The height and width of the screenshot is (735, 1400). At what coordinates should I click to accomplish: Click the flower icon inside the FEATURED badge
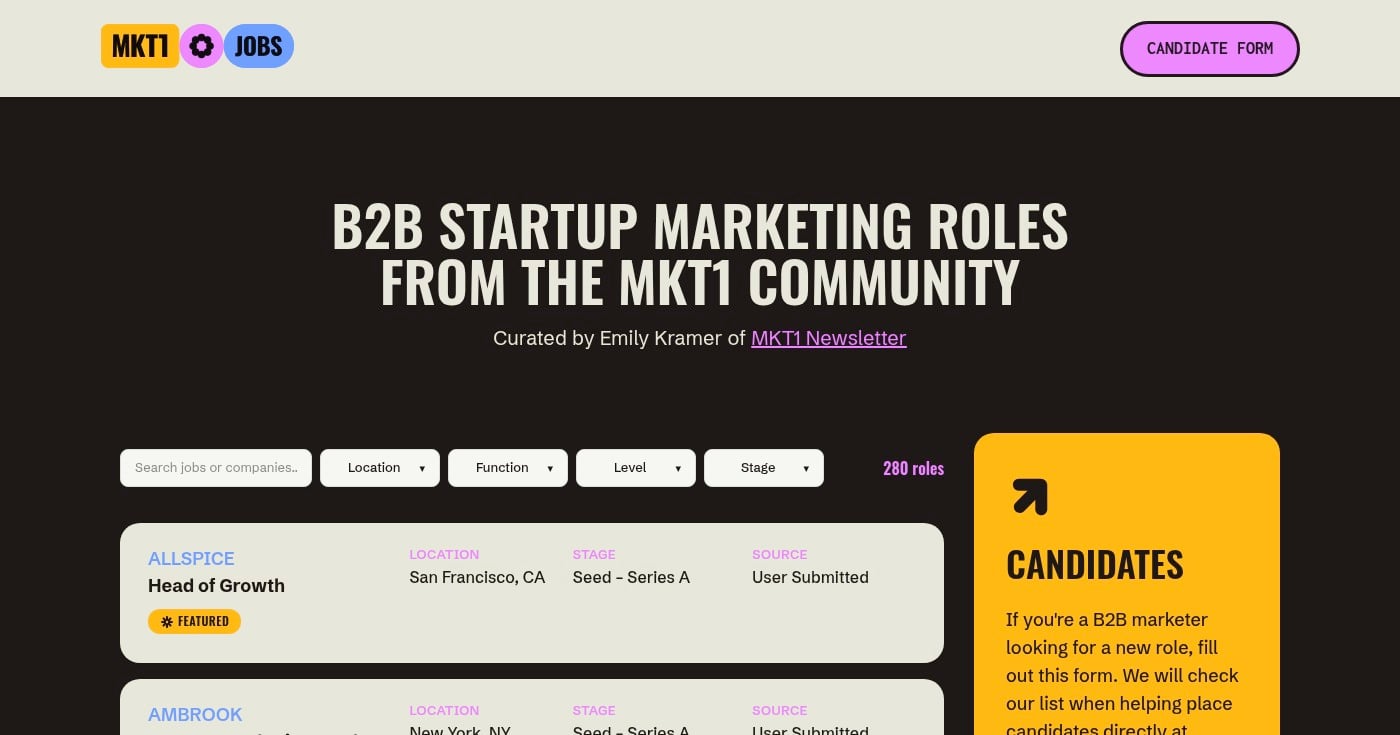166,621
